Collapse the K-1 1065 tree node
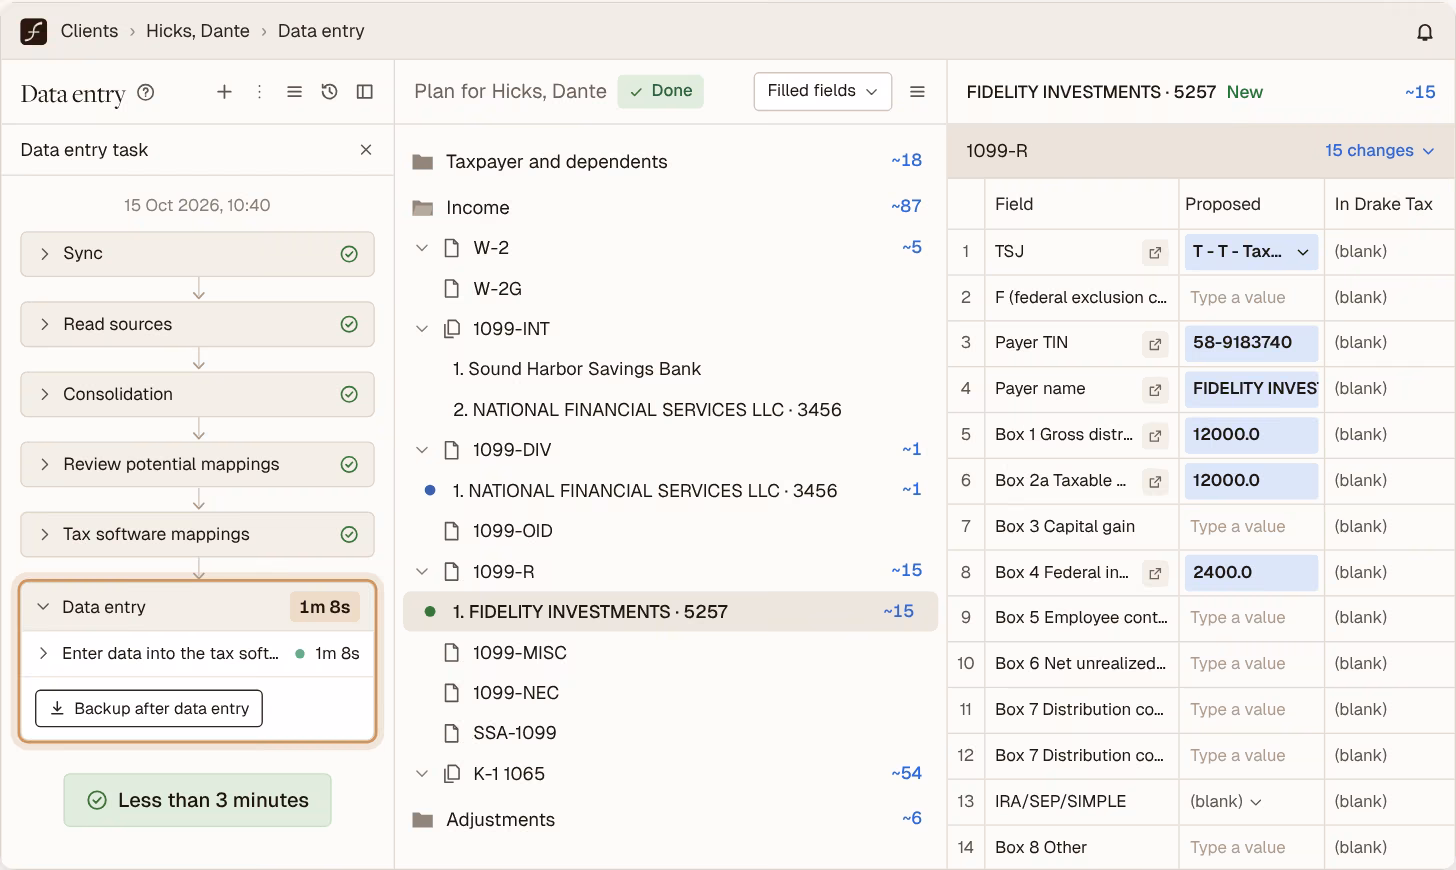The height and width of the screenshot is (870, 1456). point(422,774)
